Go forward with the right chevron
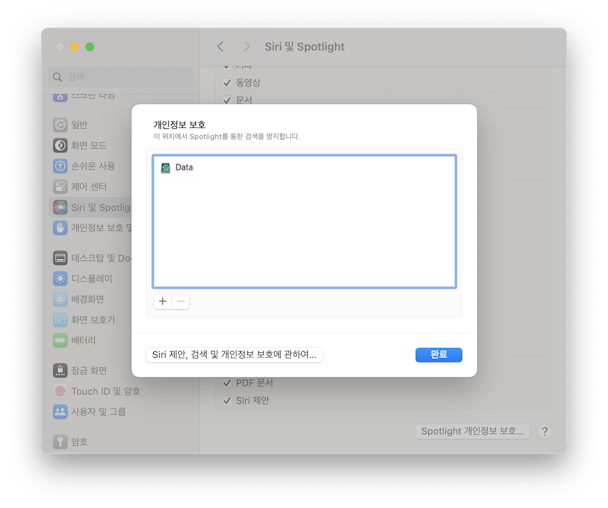The image size is (608, 508). point(246,47)
